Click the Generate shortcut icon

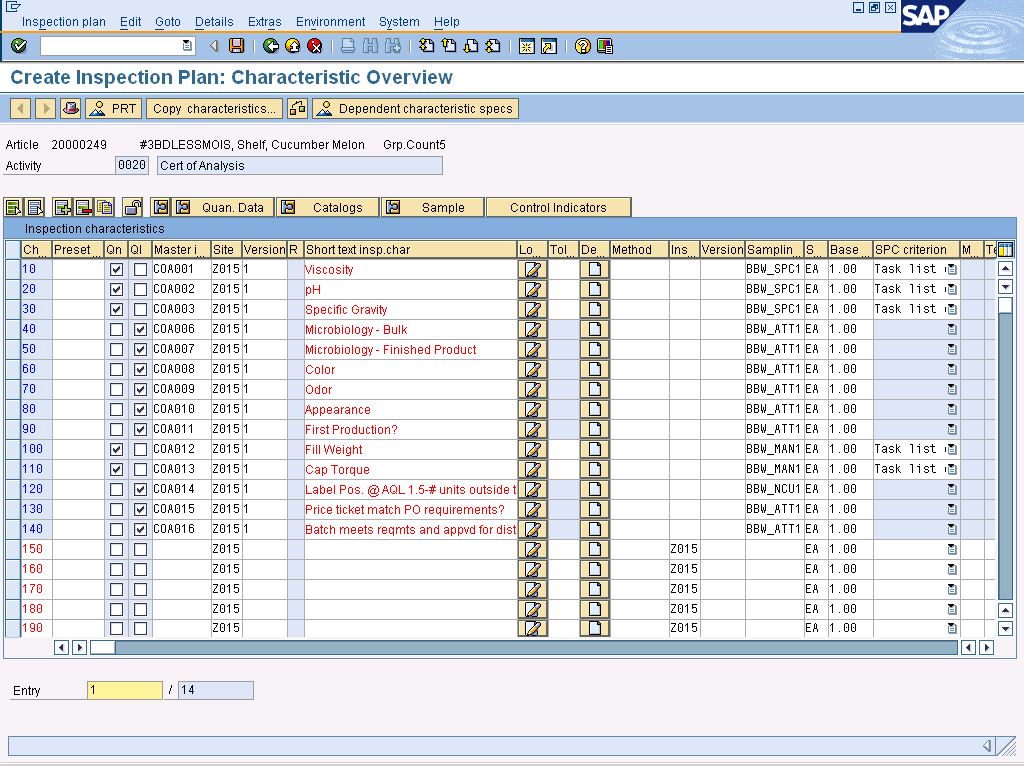[549, 46]
